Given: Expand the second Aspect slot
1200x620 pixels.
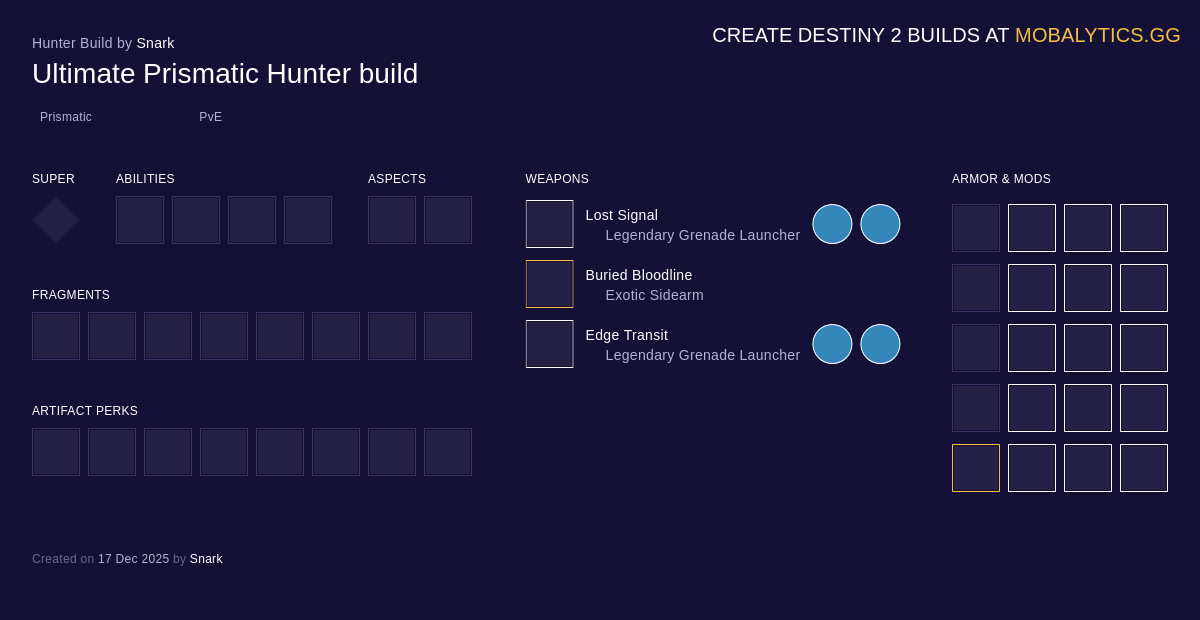Looking at the screenshot, I should point(448,220).
